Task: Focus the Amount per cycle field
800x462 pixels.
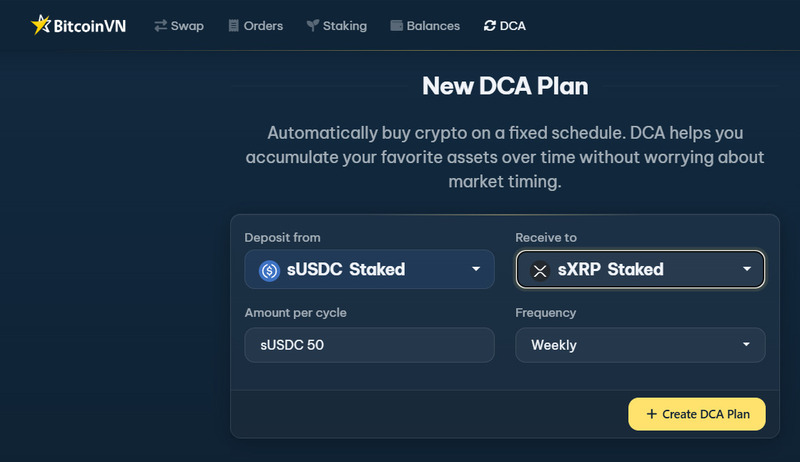Action: [369, 345]
